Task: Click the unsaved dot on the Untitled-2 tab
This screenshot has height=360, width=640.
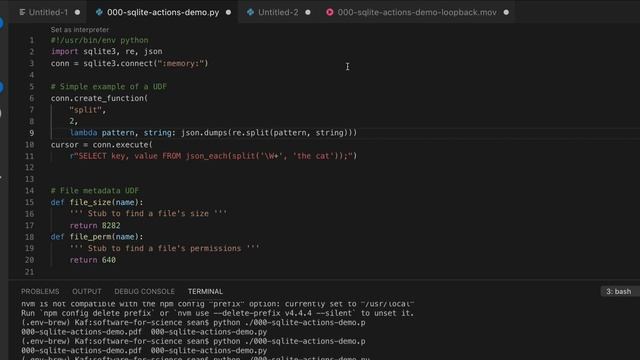Action: tap(308, 12)
